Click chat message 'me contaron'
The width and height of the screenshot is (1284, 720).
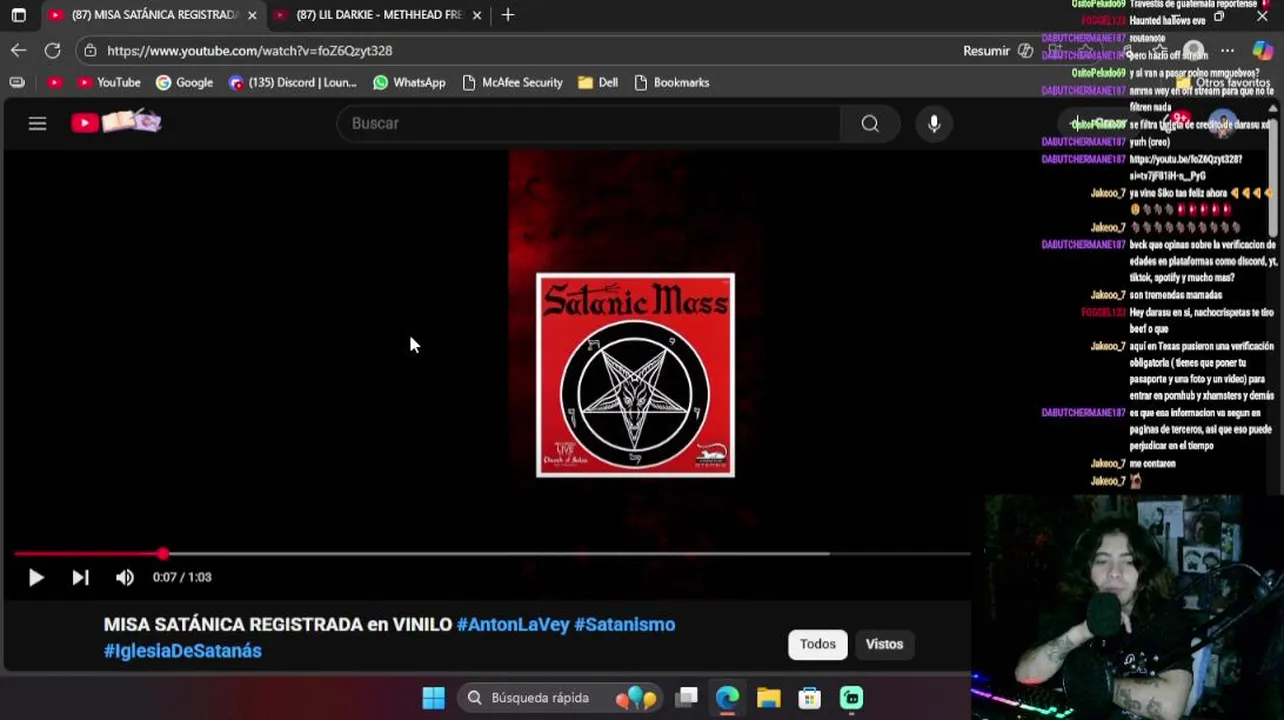pos(1153,464)
